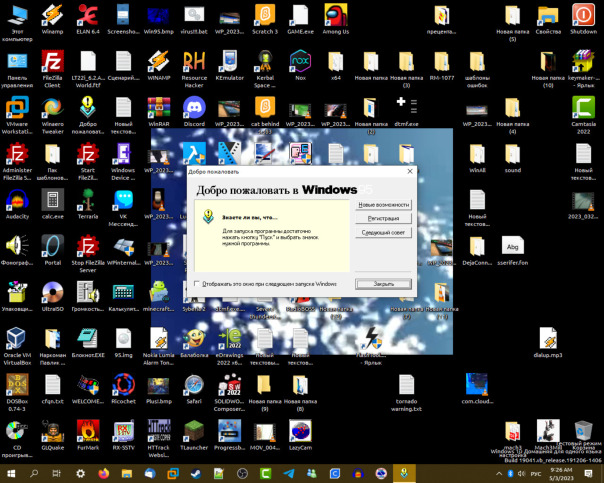Click the 'Закрыть' button in dialog
Image resolution: width=604 pixels, height=483 pixels.
pyautogui.click(x=383, y=284)
